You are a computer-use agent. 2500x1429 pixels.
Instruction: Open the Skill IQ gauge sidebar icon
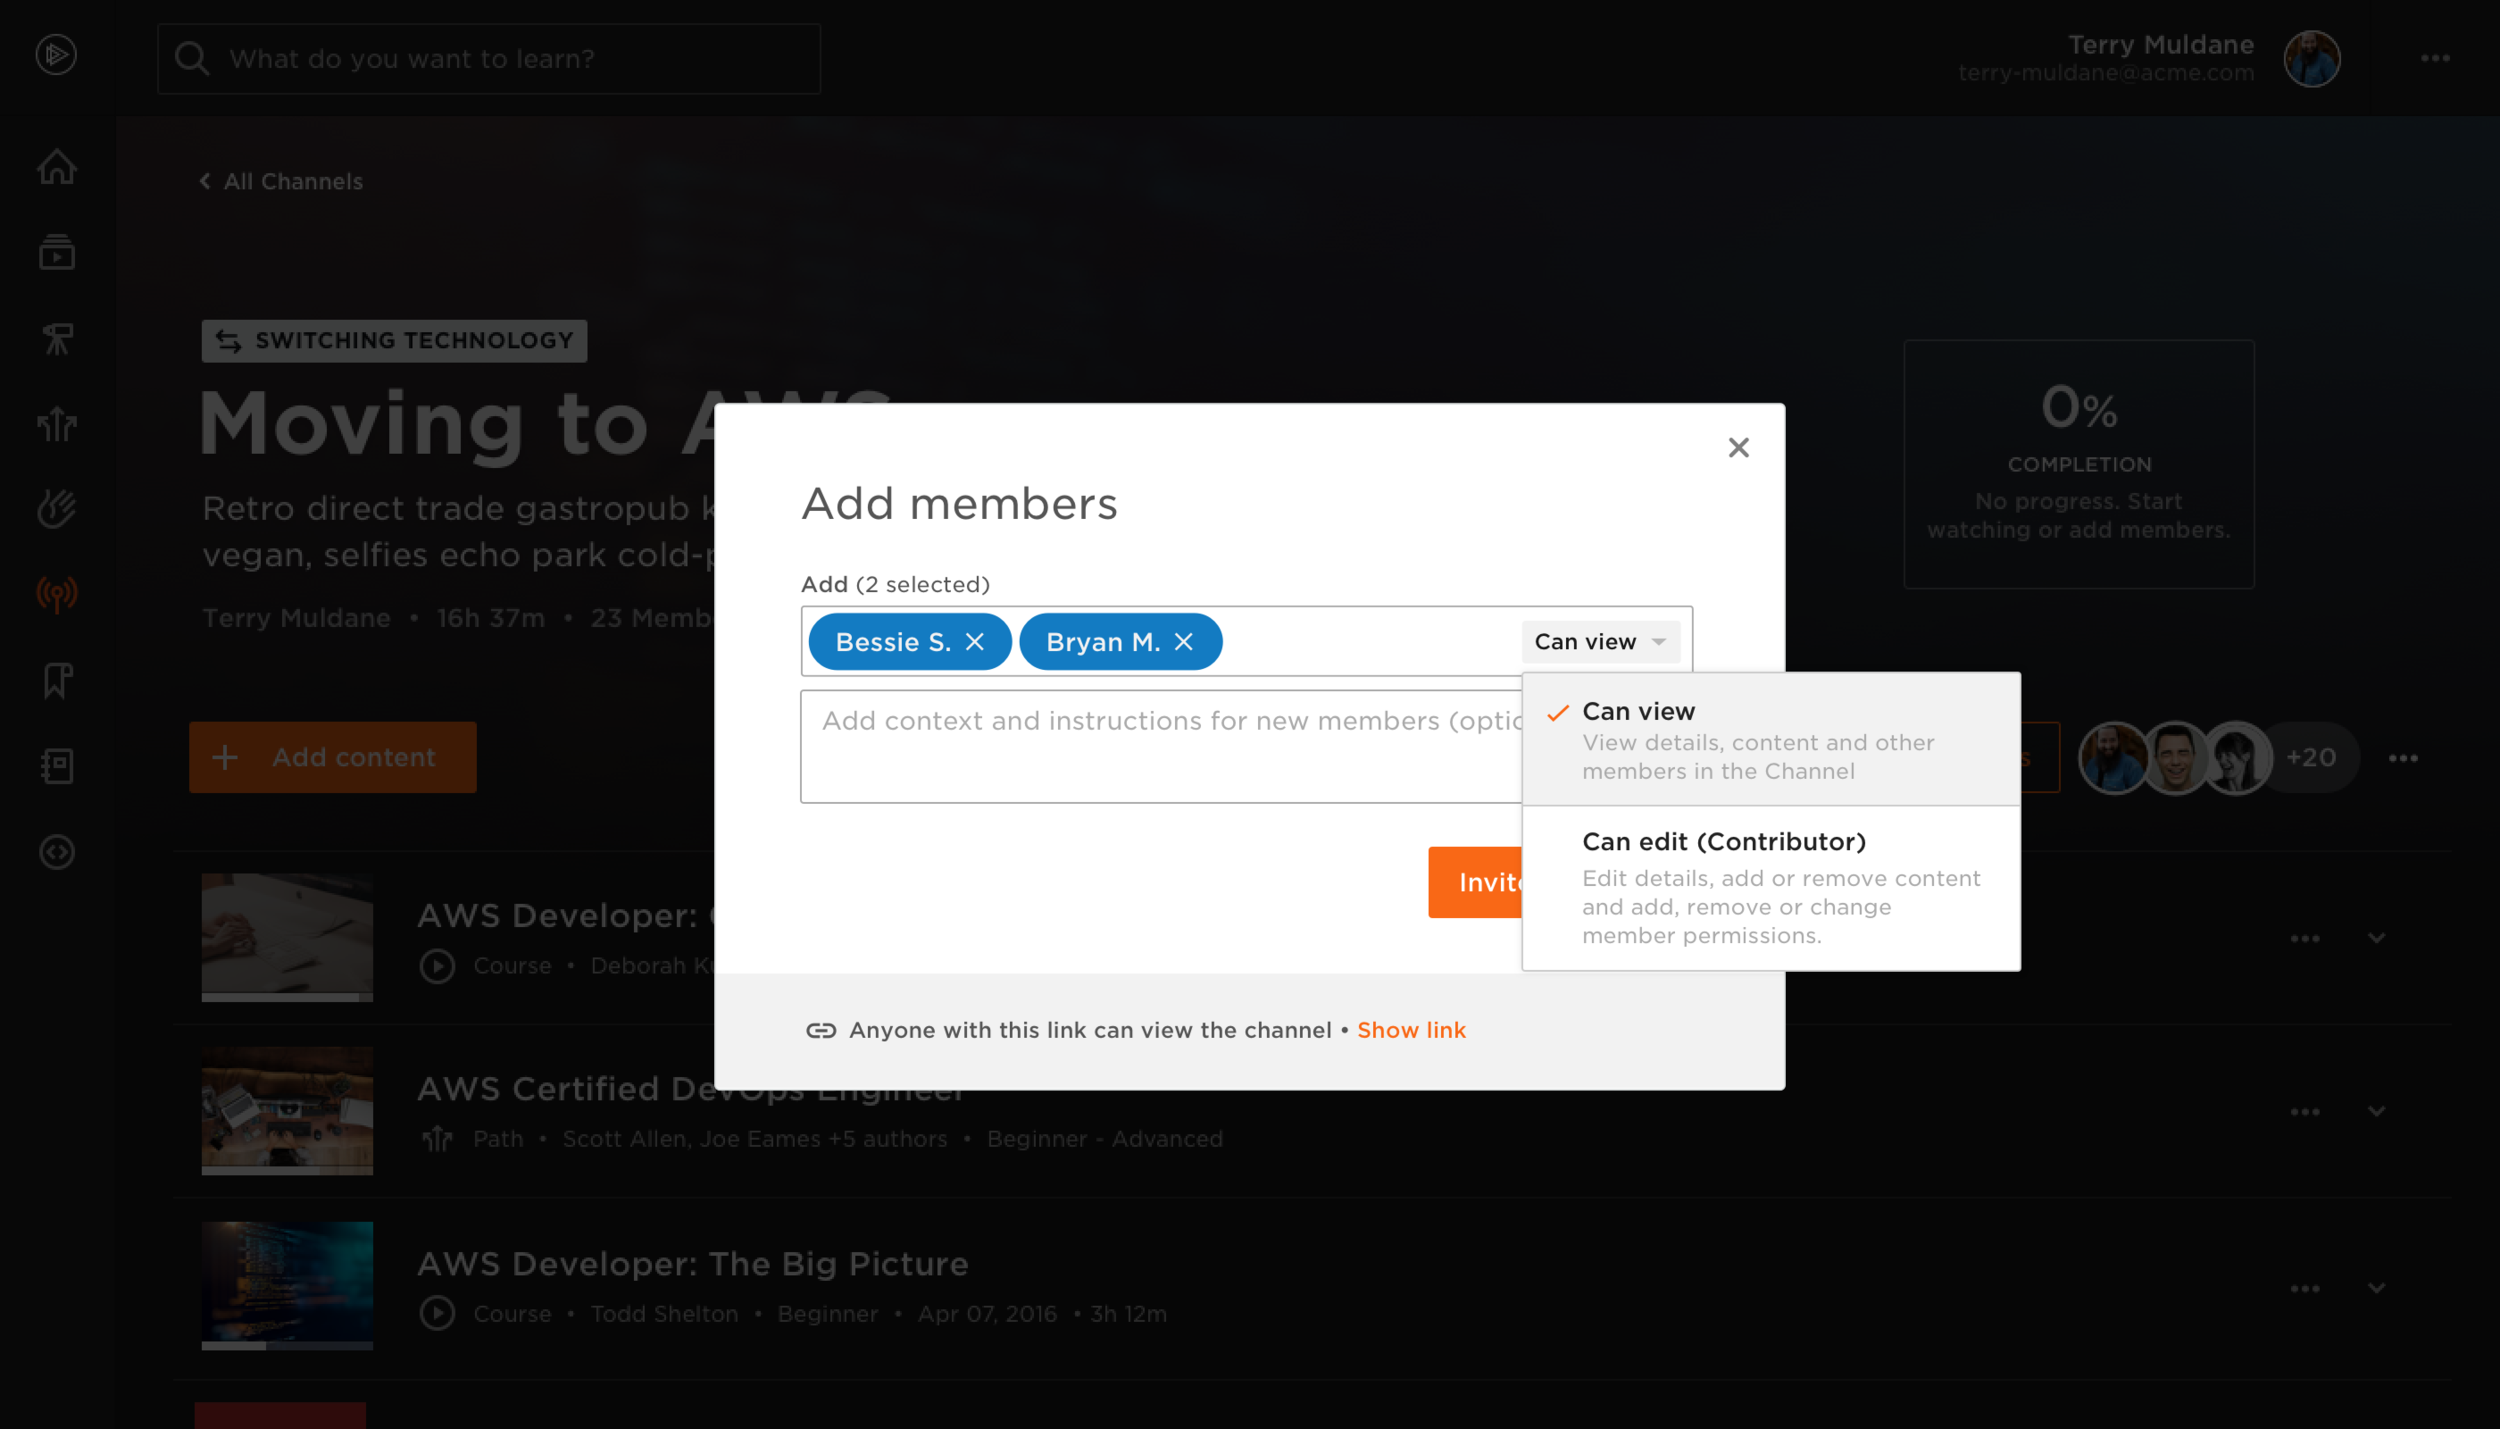57,509
